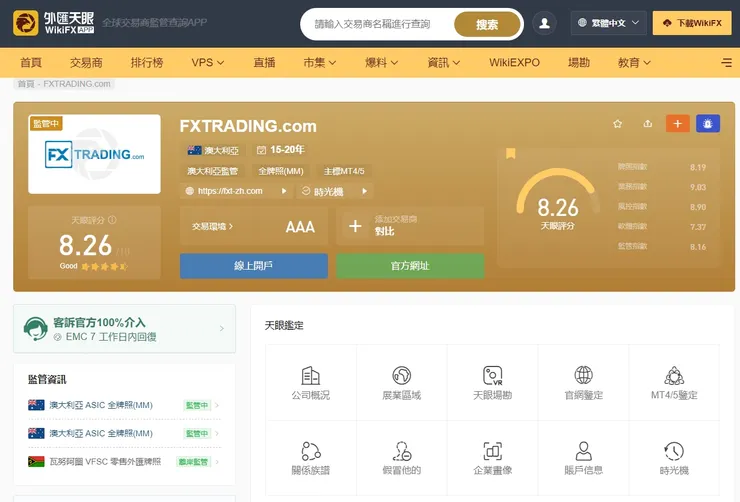Expand the 教育 menu dropdown
The width and height of the screenshot is (740, 502).
(634, 62)
